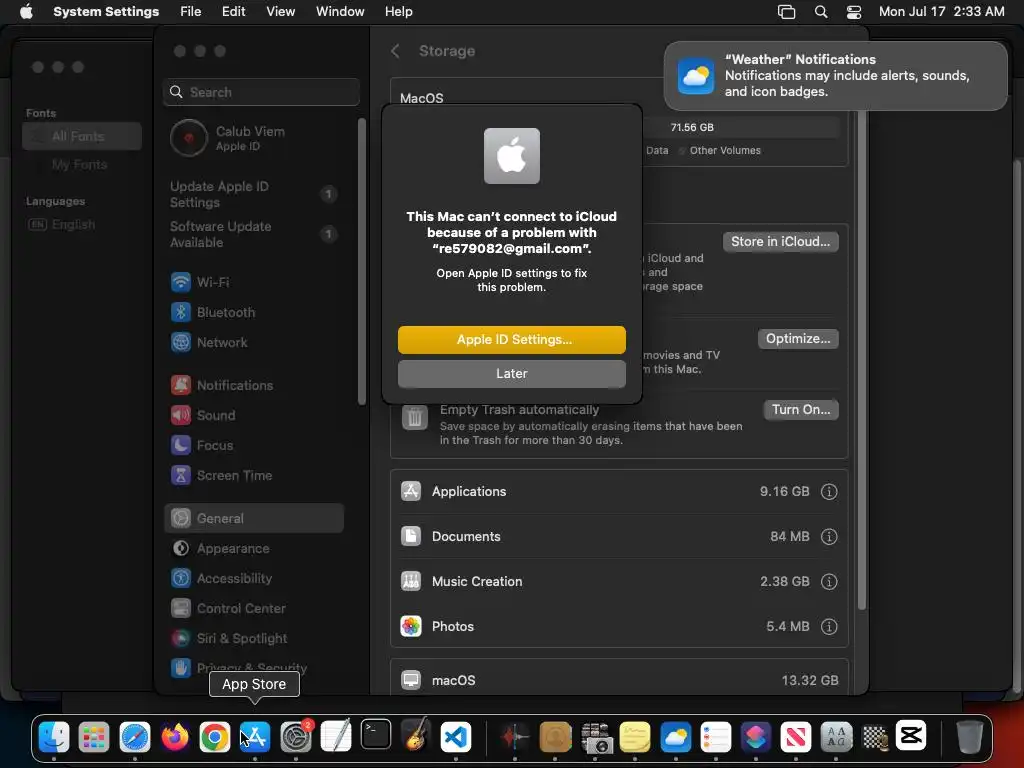The height and width of the screenshot is (768, 1024).
Task: Open the View menu
Action: pyautogui.click(x=280, y=12)
